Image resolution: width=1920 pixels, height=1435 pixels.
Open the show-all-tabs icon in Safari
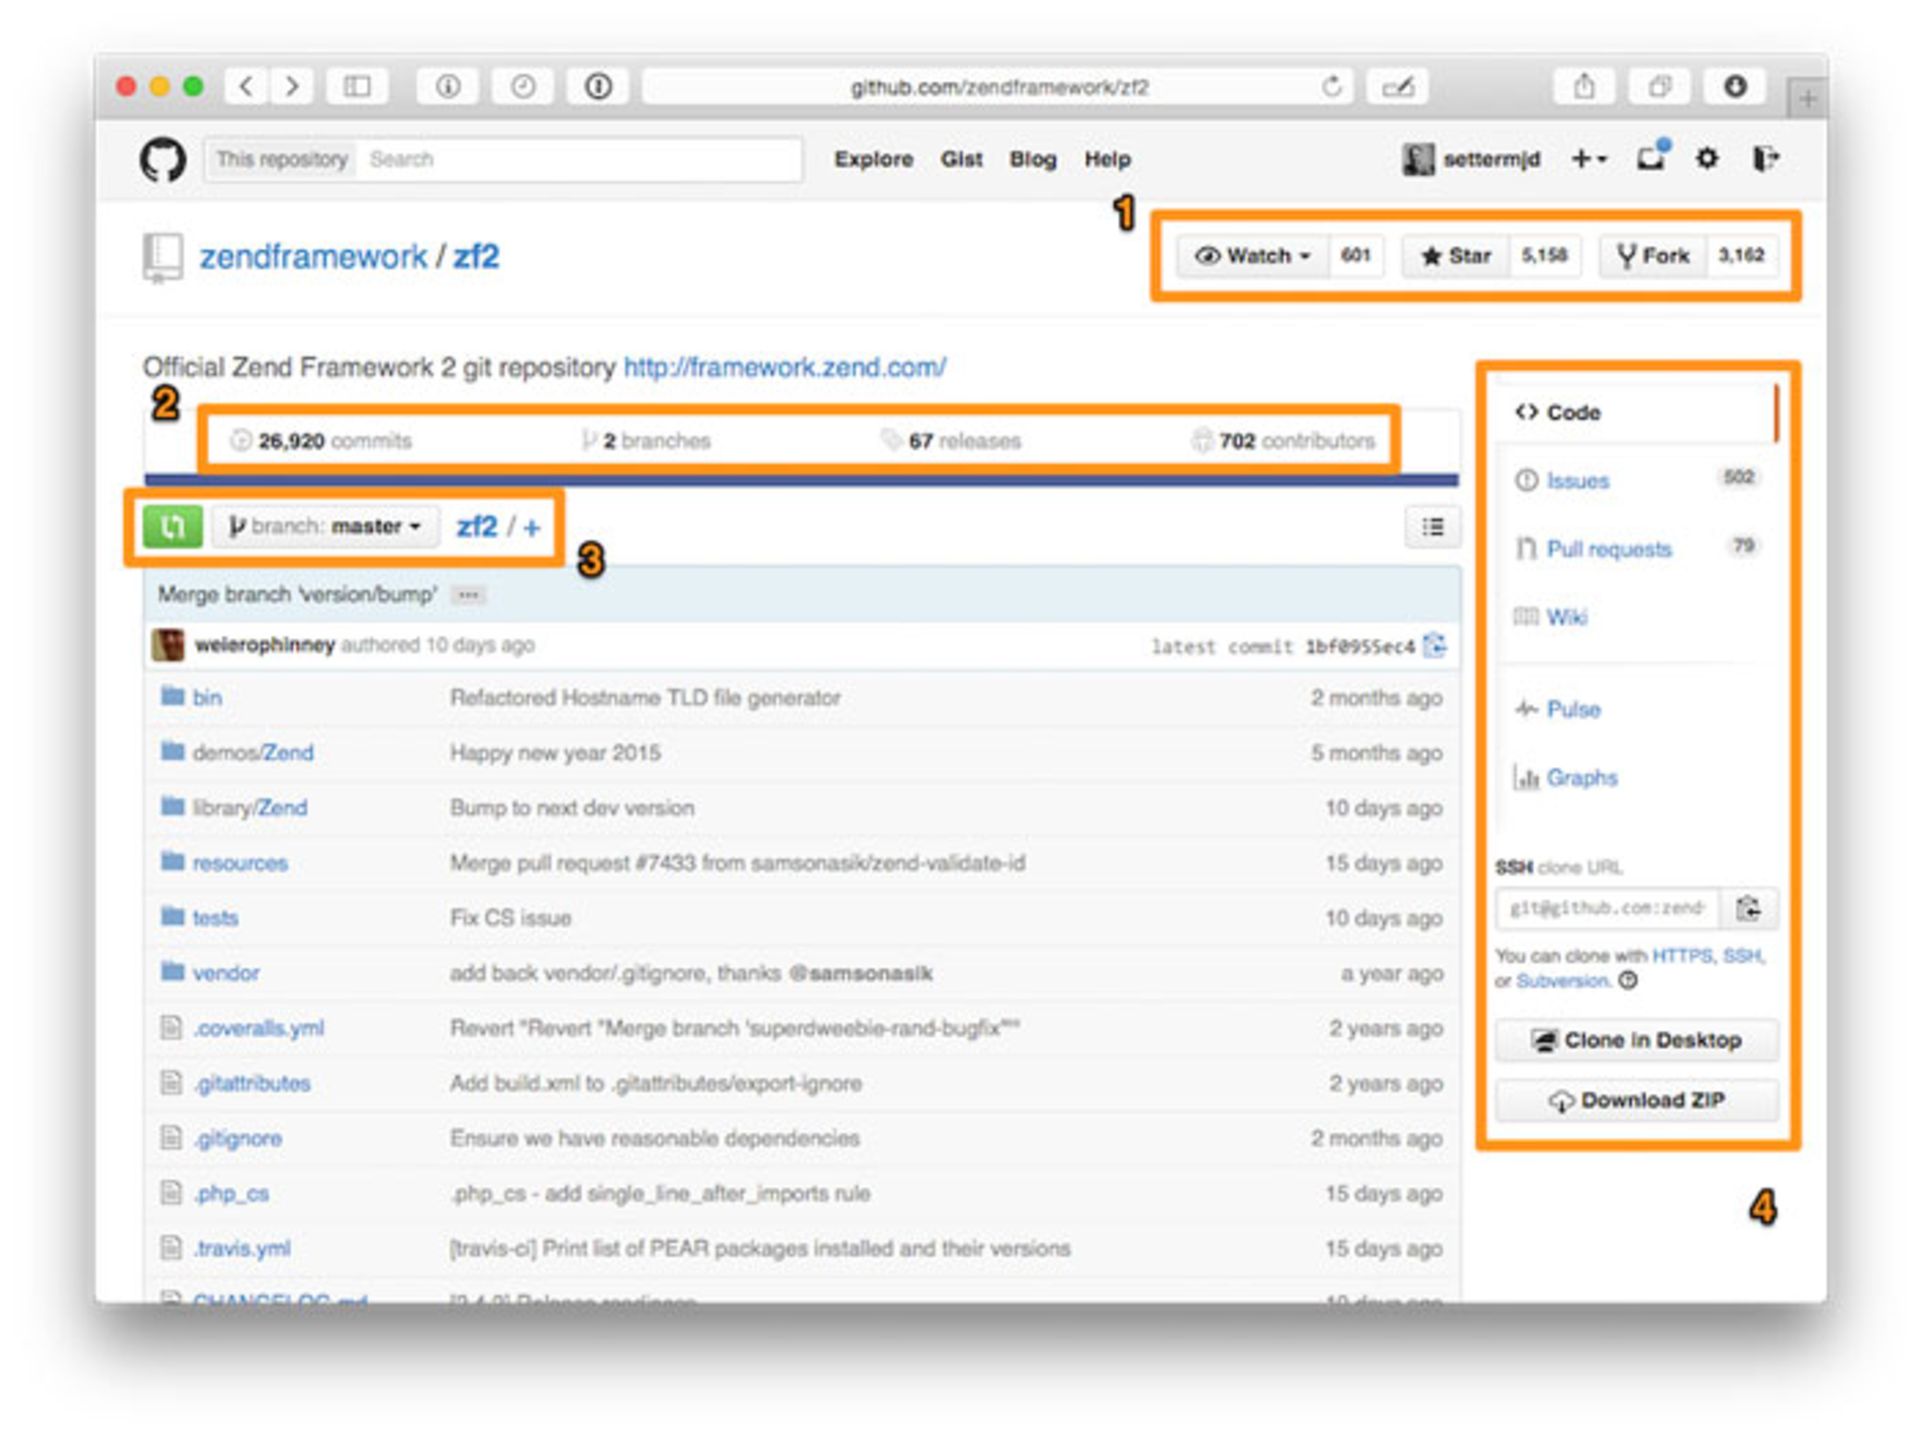pyautogui.click(x=1660, y=87)
